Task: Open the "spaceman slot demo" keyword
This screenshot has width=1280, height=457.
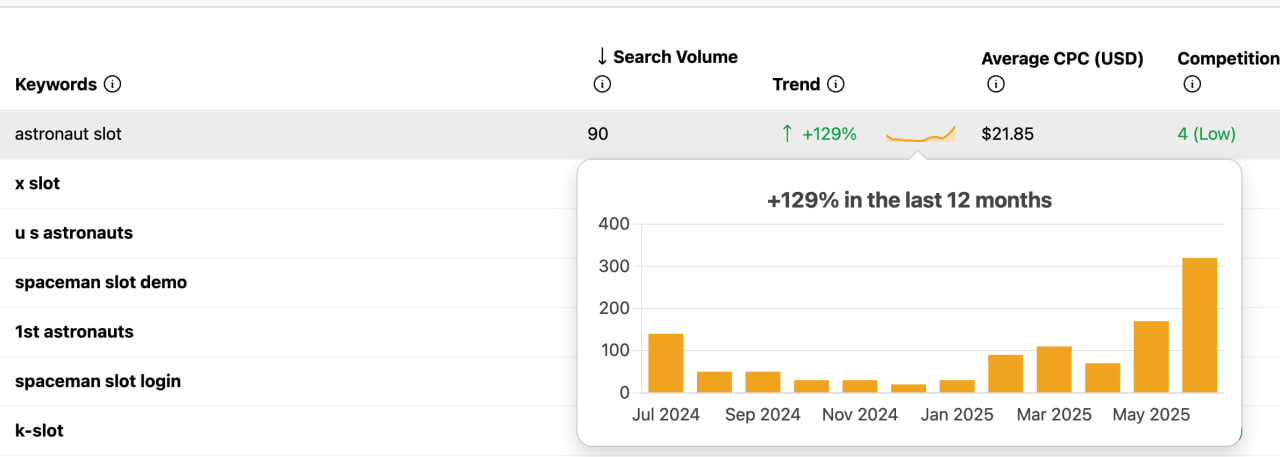Action: point(101,282)
